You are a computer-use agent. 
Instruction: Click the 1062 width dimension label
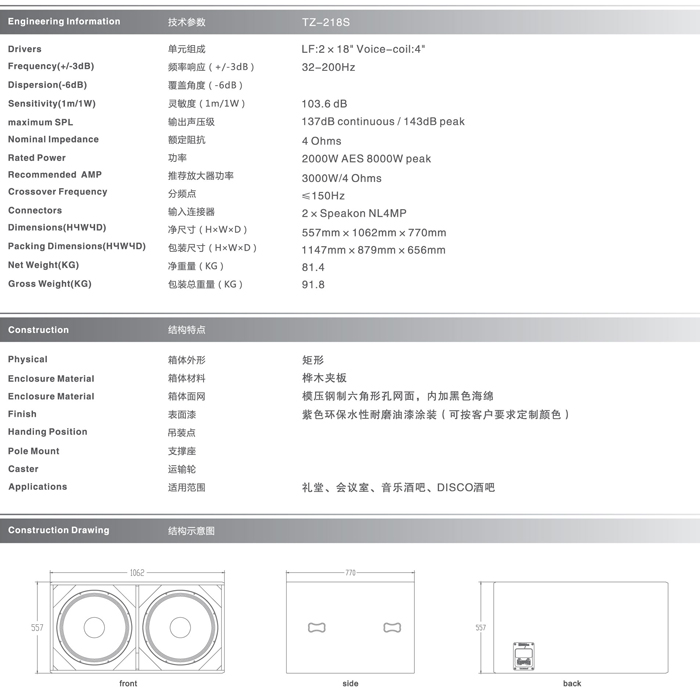point(137,572)
